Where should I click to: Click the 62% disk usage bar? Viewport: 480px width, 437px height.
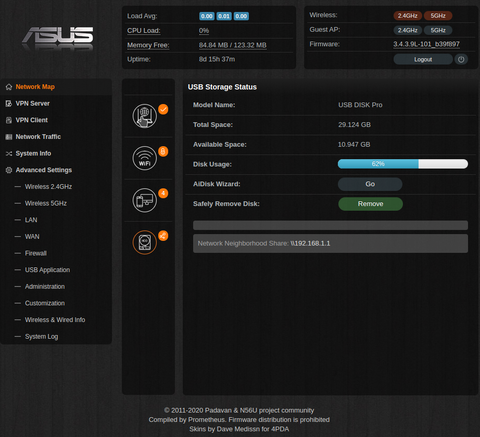tap(403, 164)
